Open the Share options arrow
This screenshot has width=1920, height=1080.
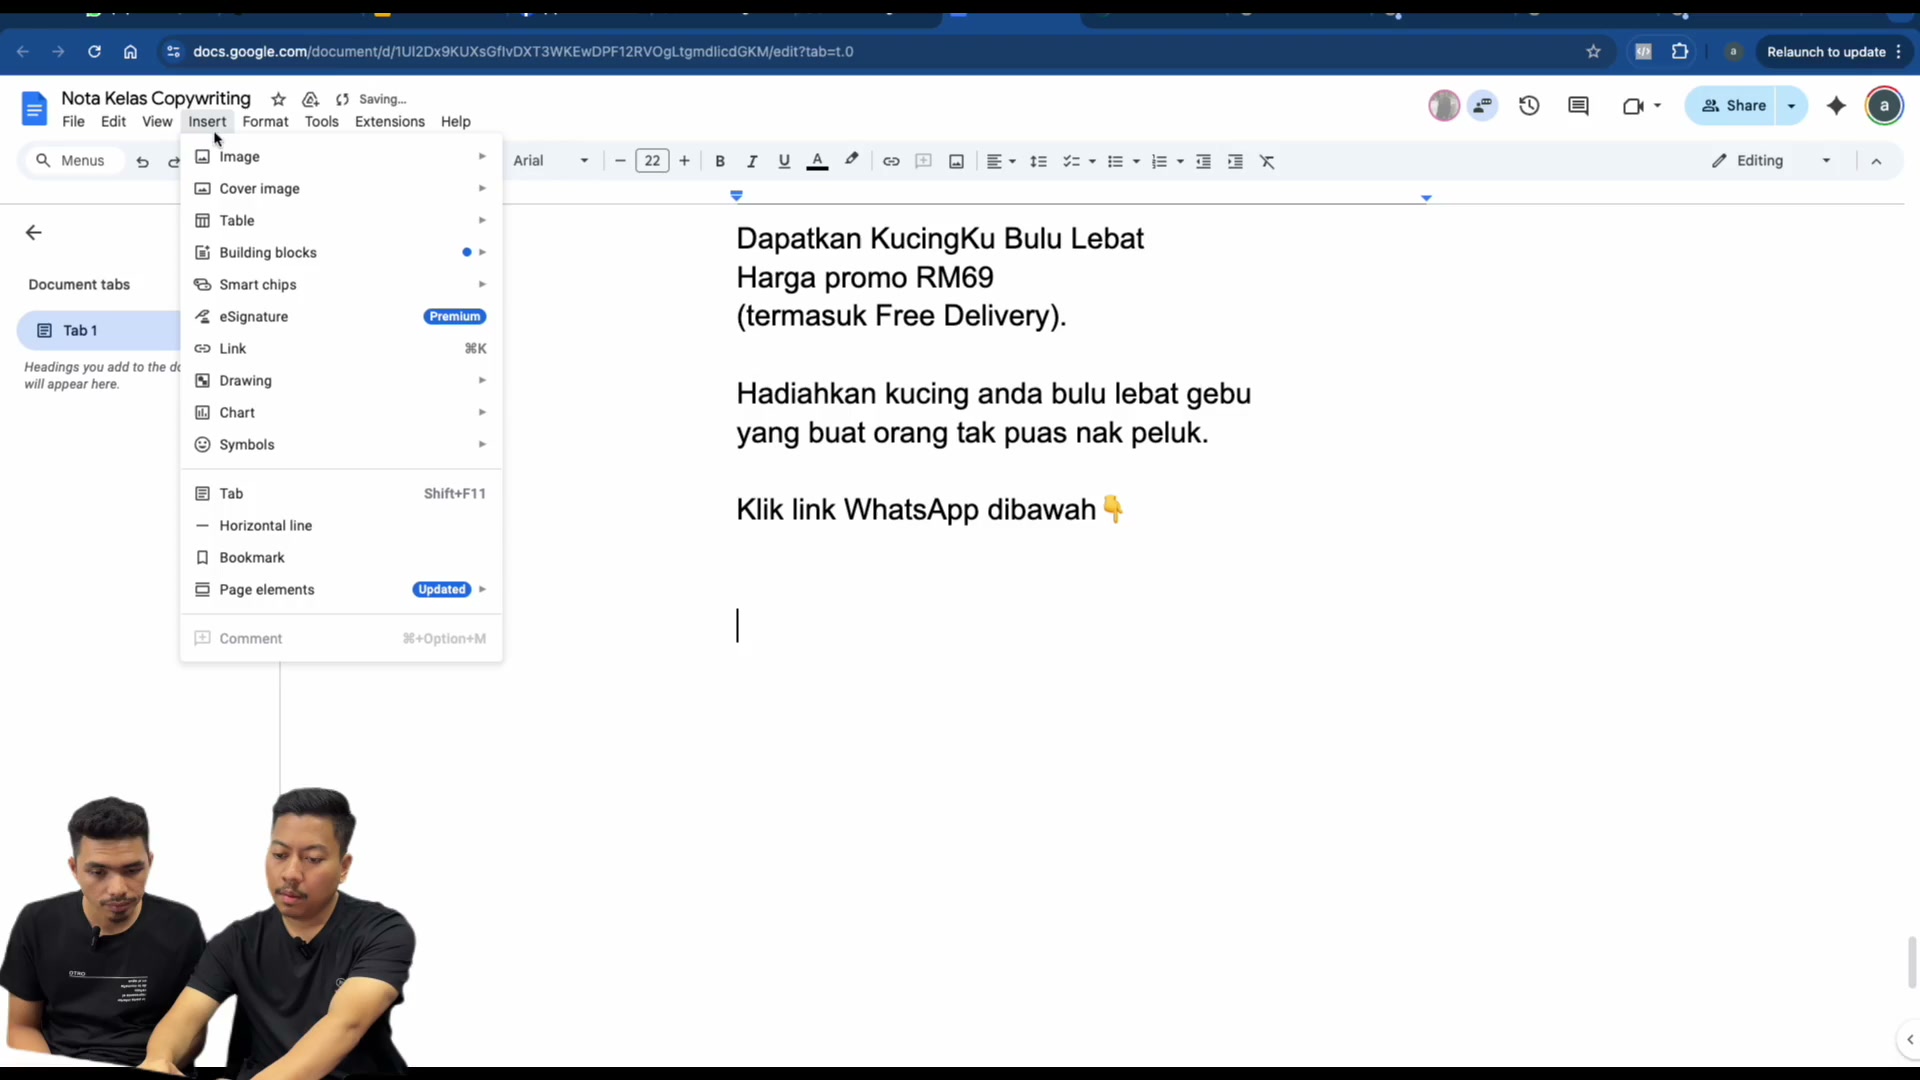click(x=1792, y=105)
